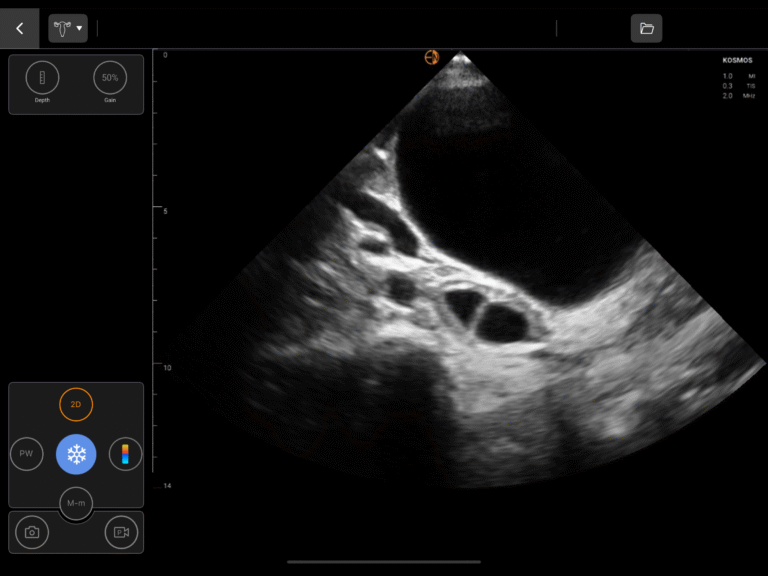The height and width of the screenshot is (576, 768).
Task: Tap the home indicator bar at bottom
Action: (384, 562)
